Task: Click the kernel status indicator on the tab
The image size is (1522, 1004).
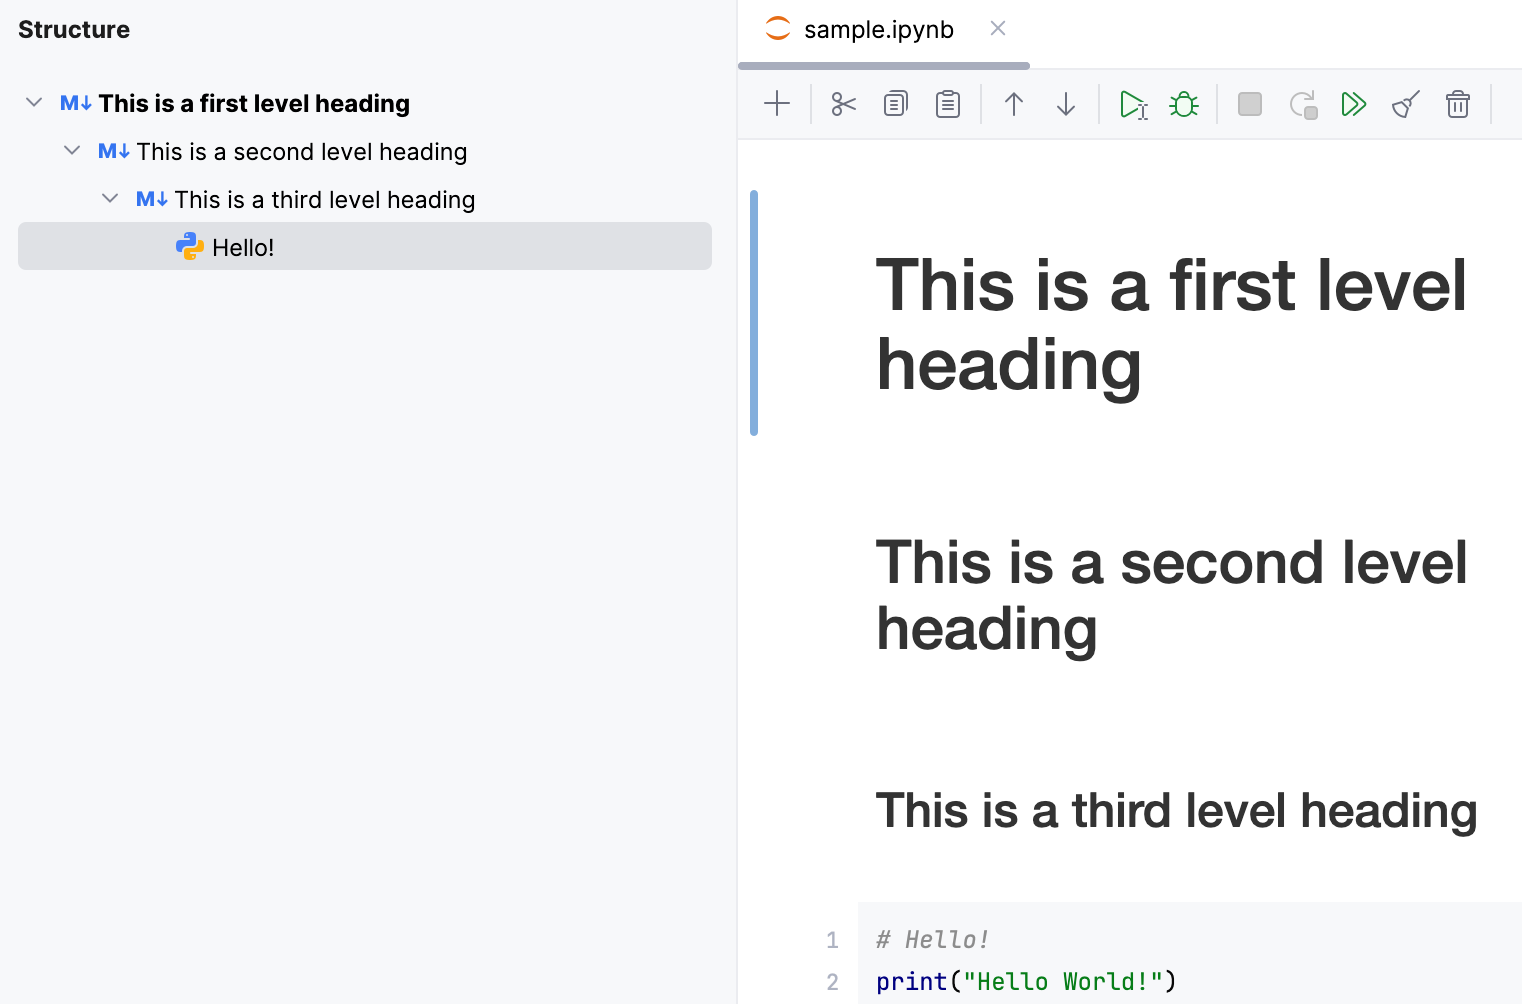Action: click(777, 29)
